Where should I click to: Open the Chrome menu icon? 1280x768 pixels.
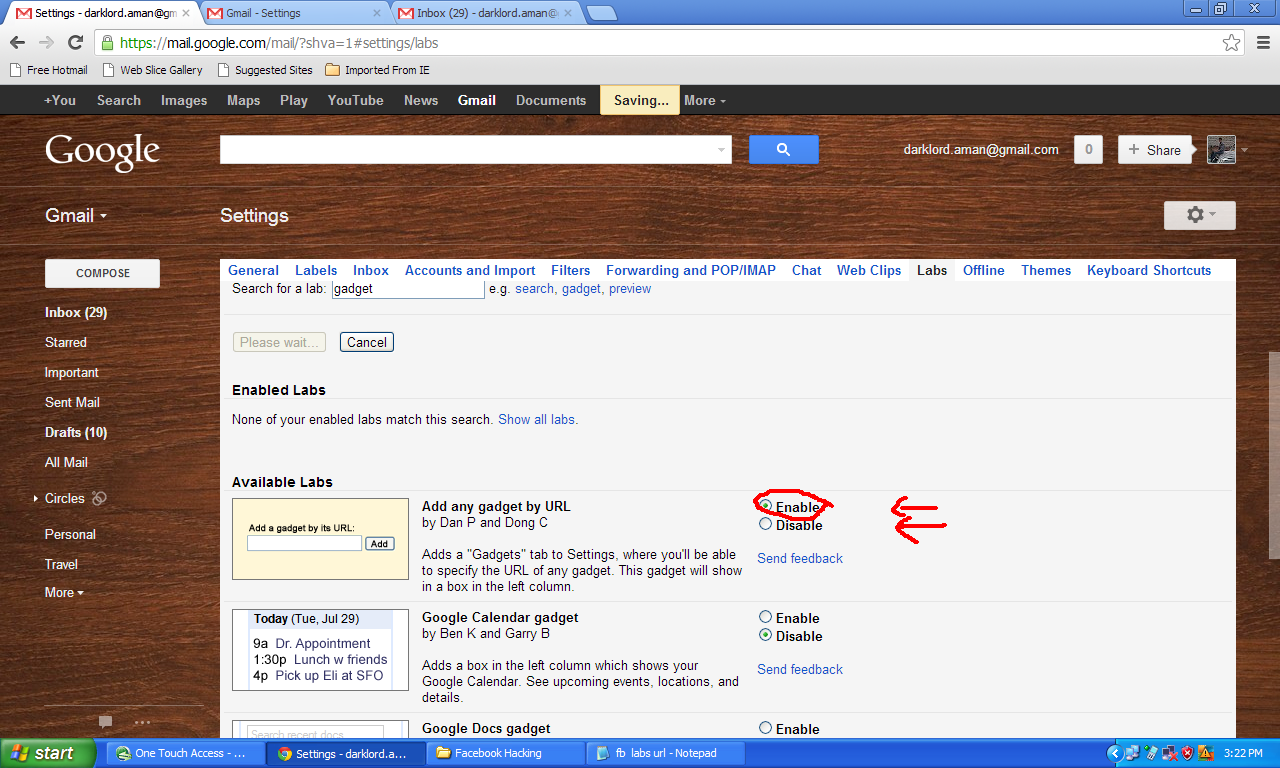[1263, 43]
